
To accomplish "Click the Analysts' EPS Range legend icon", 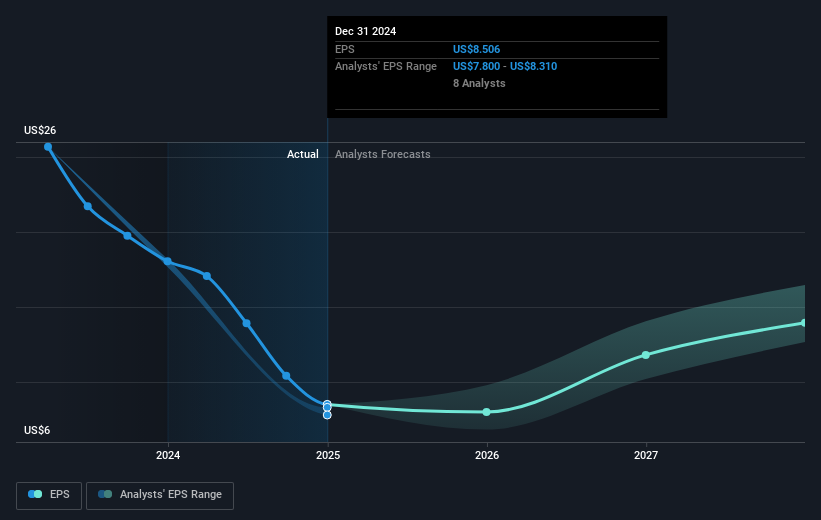I will pos(105,494).
